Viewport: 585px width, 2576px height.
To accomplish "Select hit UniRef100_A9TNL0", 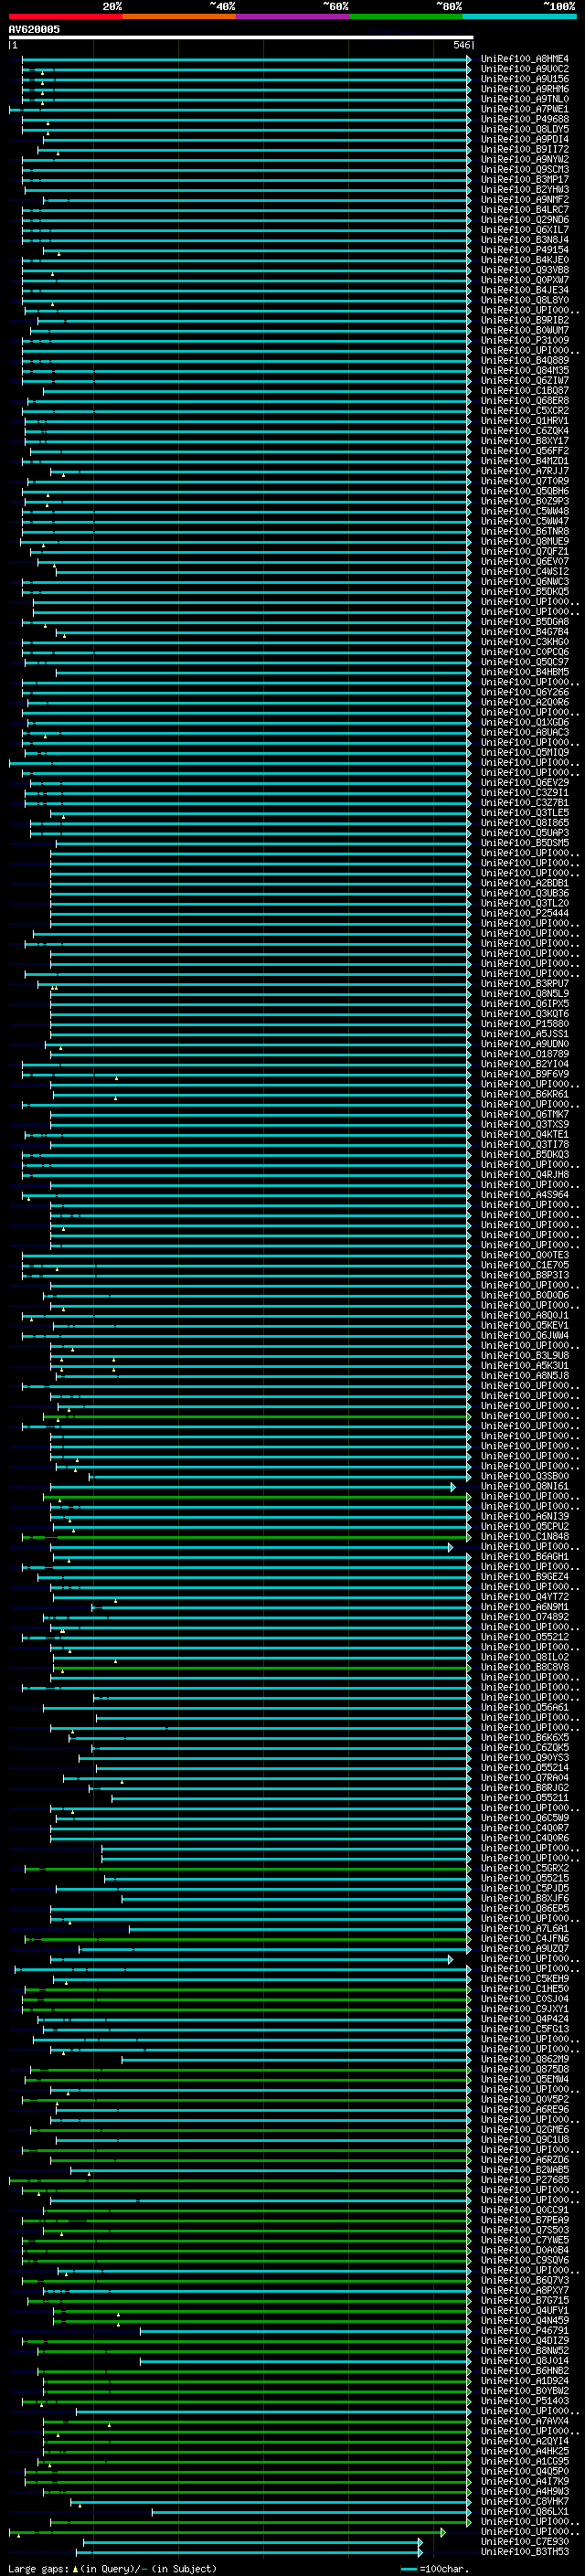I will 525,99.
